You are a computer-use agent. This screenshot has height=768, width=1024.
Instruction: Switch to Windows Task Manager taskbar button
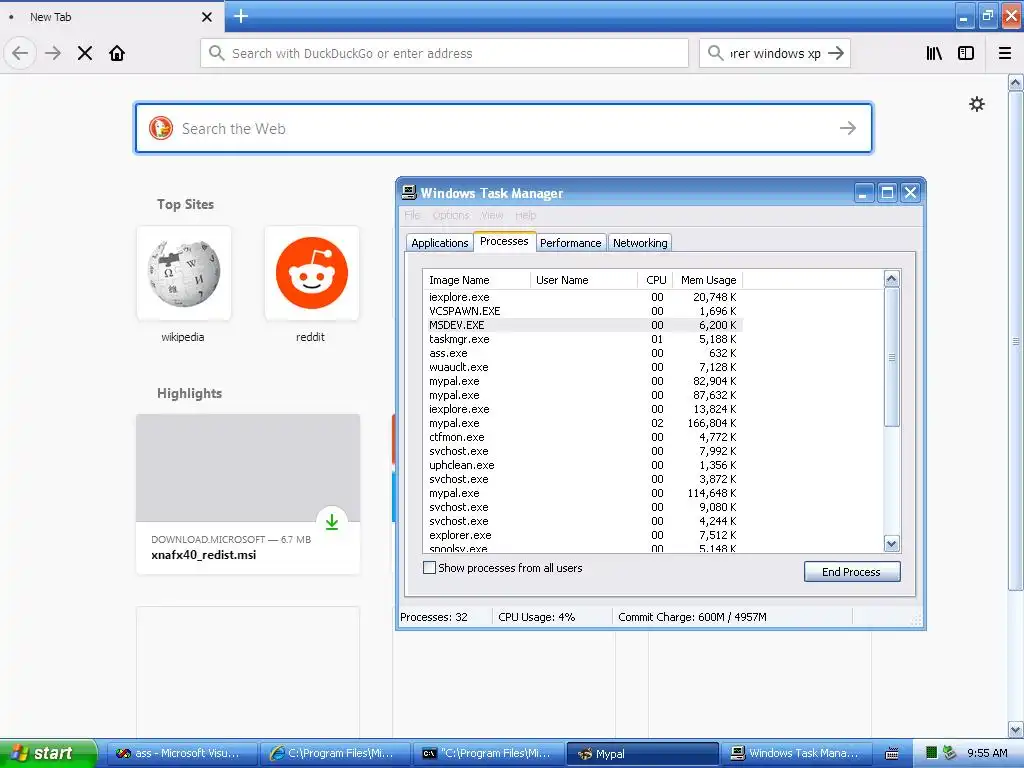coord(796,753)
